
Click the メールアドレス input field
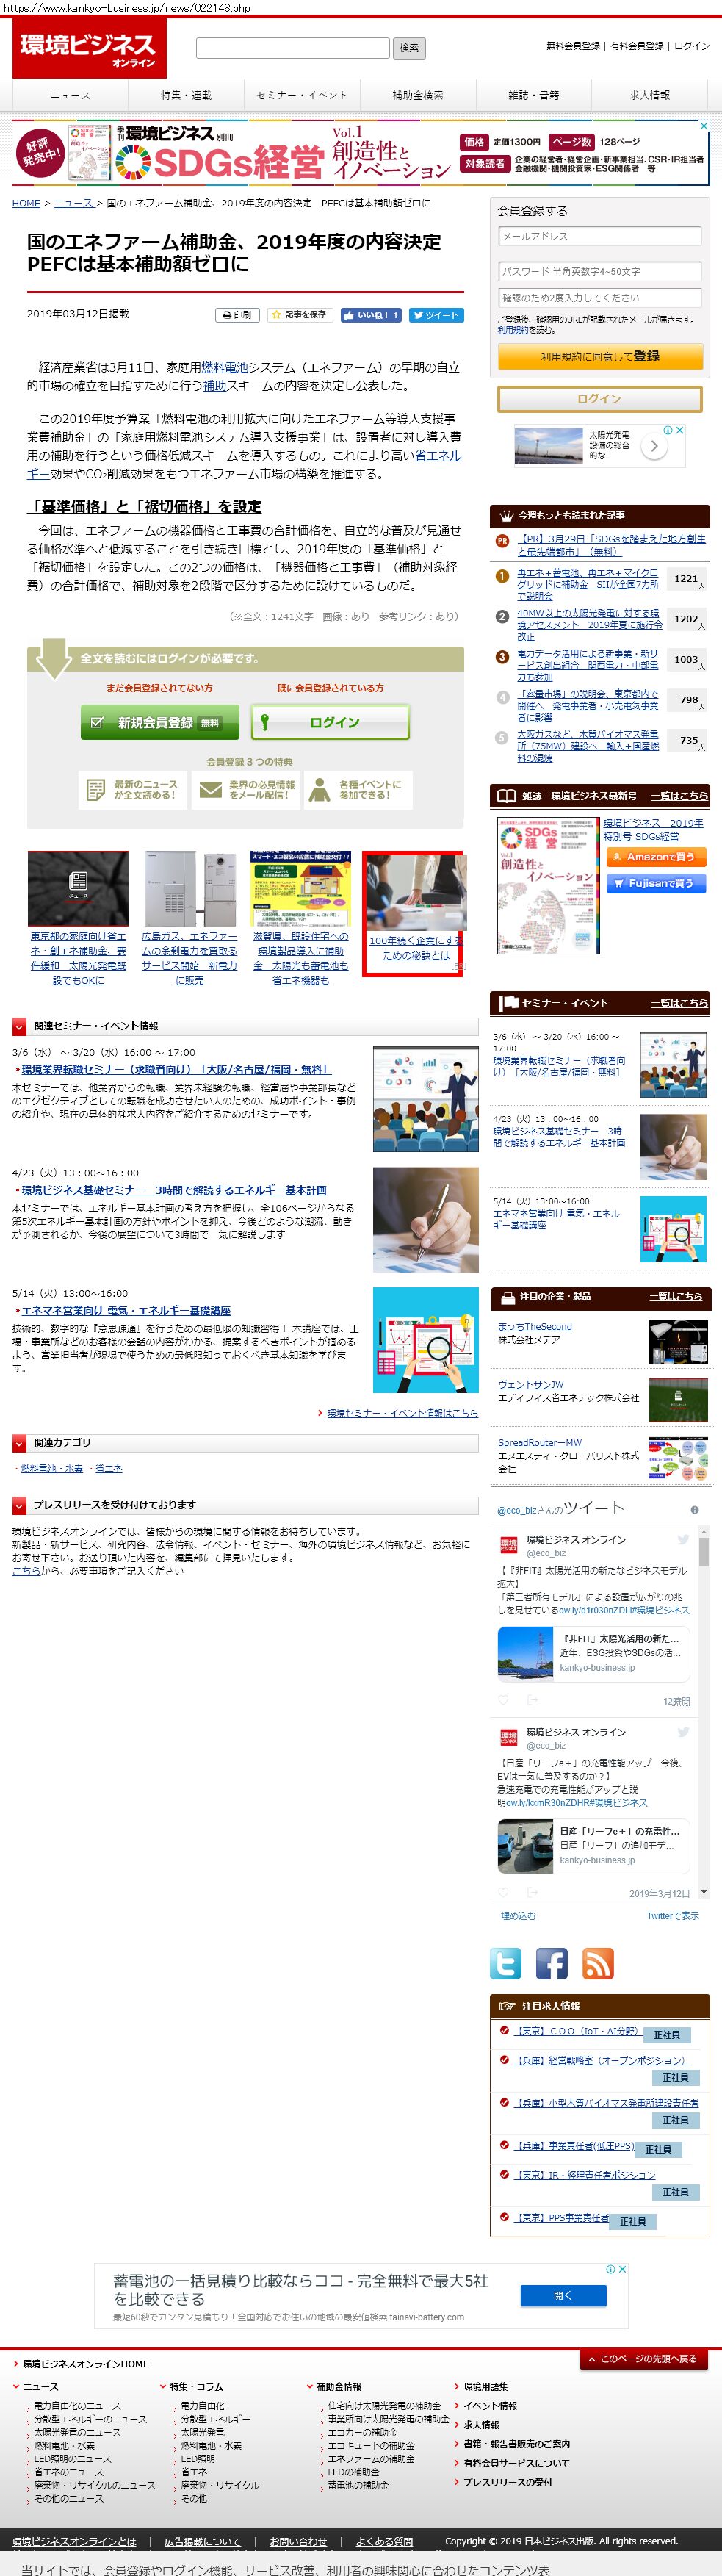[600, 237]
